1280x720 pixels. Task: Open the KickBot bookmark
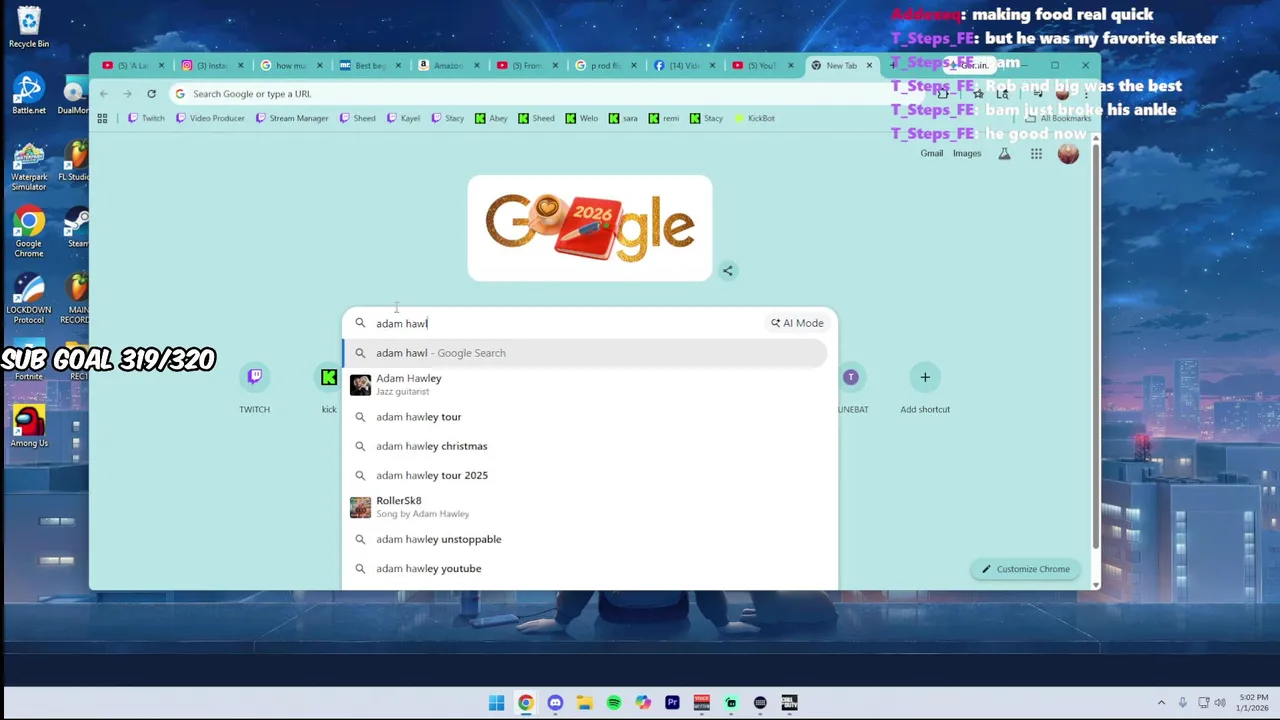click(x=755, y=118)
